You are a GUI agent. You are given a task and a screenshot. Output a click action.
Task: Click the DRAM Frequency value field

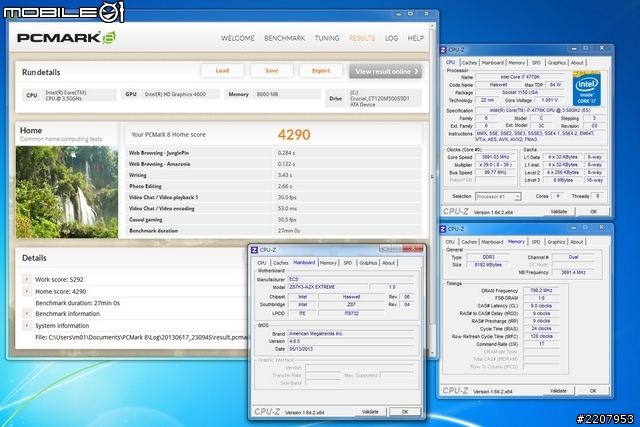541,290
